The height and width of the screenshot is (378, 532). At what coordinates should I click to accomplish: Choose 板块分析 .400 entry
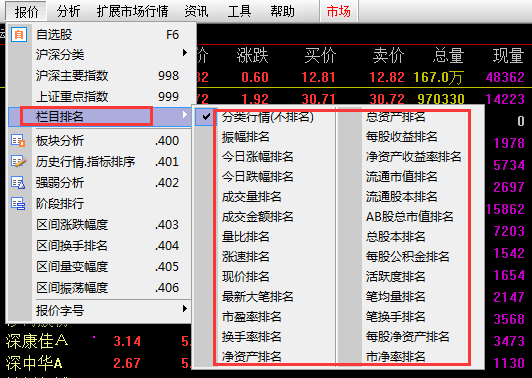click(101, 140)
